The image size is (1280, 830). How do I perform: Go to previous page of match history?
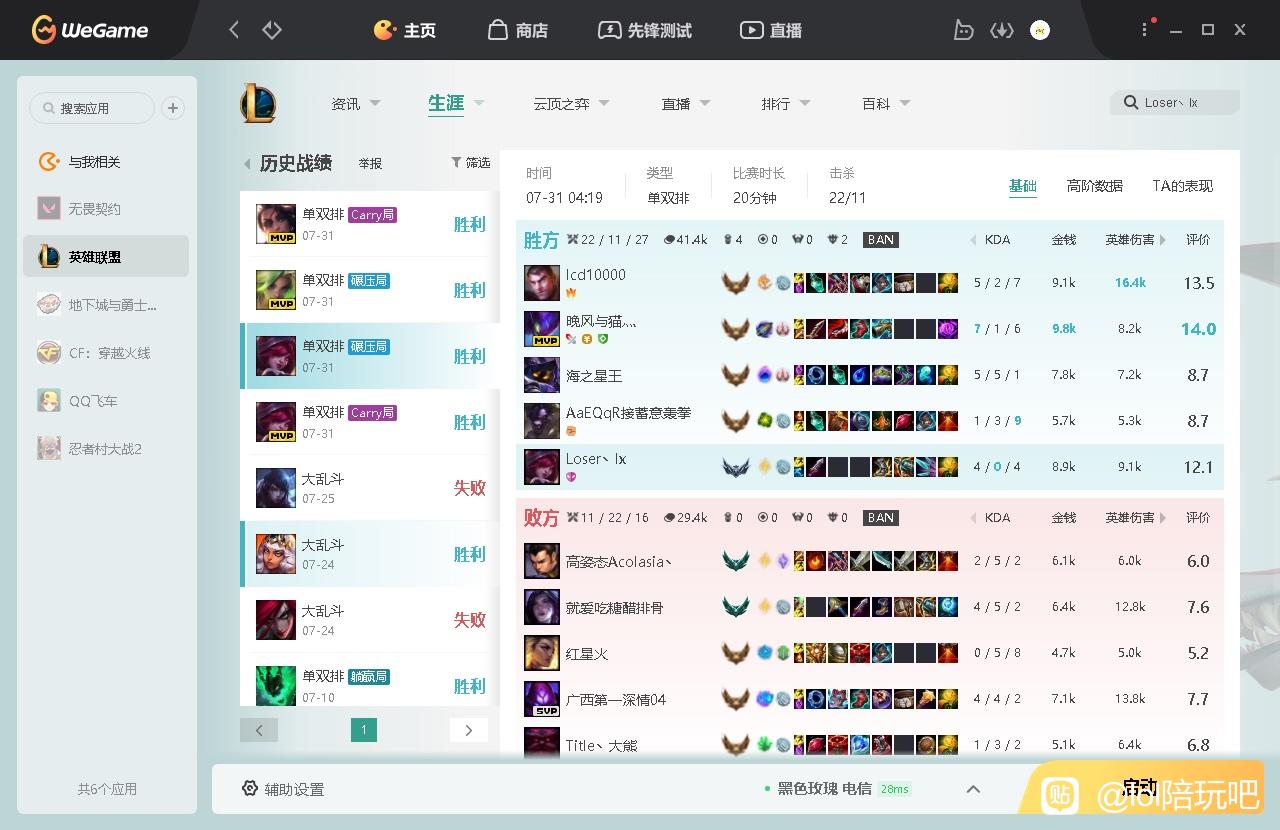(x=259, y=730)
